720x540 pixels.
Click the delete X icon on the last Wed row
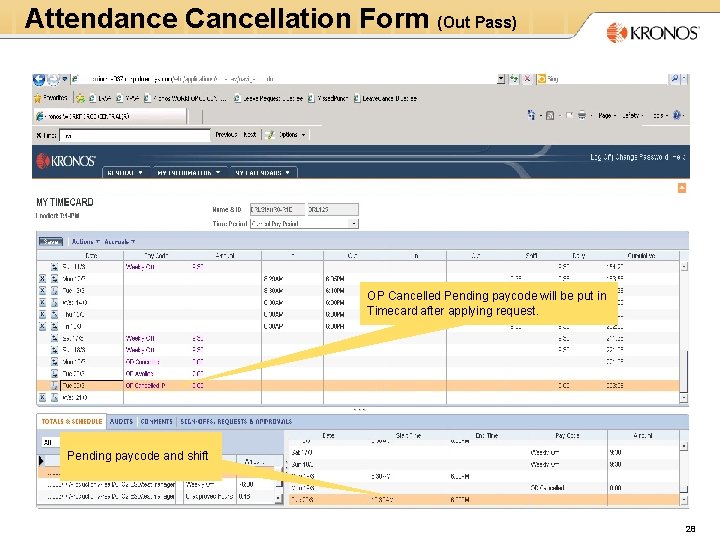(x=42, y=398)
